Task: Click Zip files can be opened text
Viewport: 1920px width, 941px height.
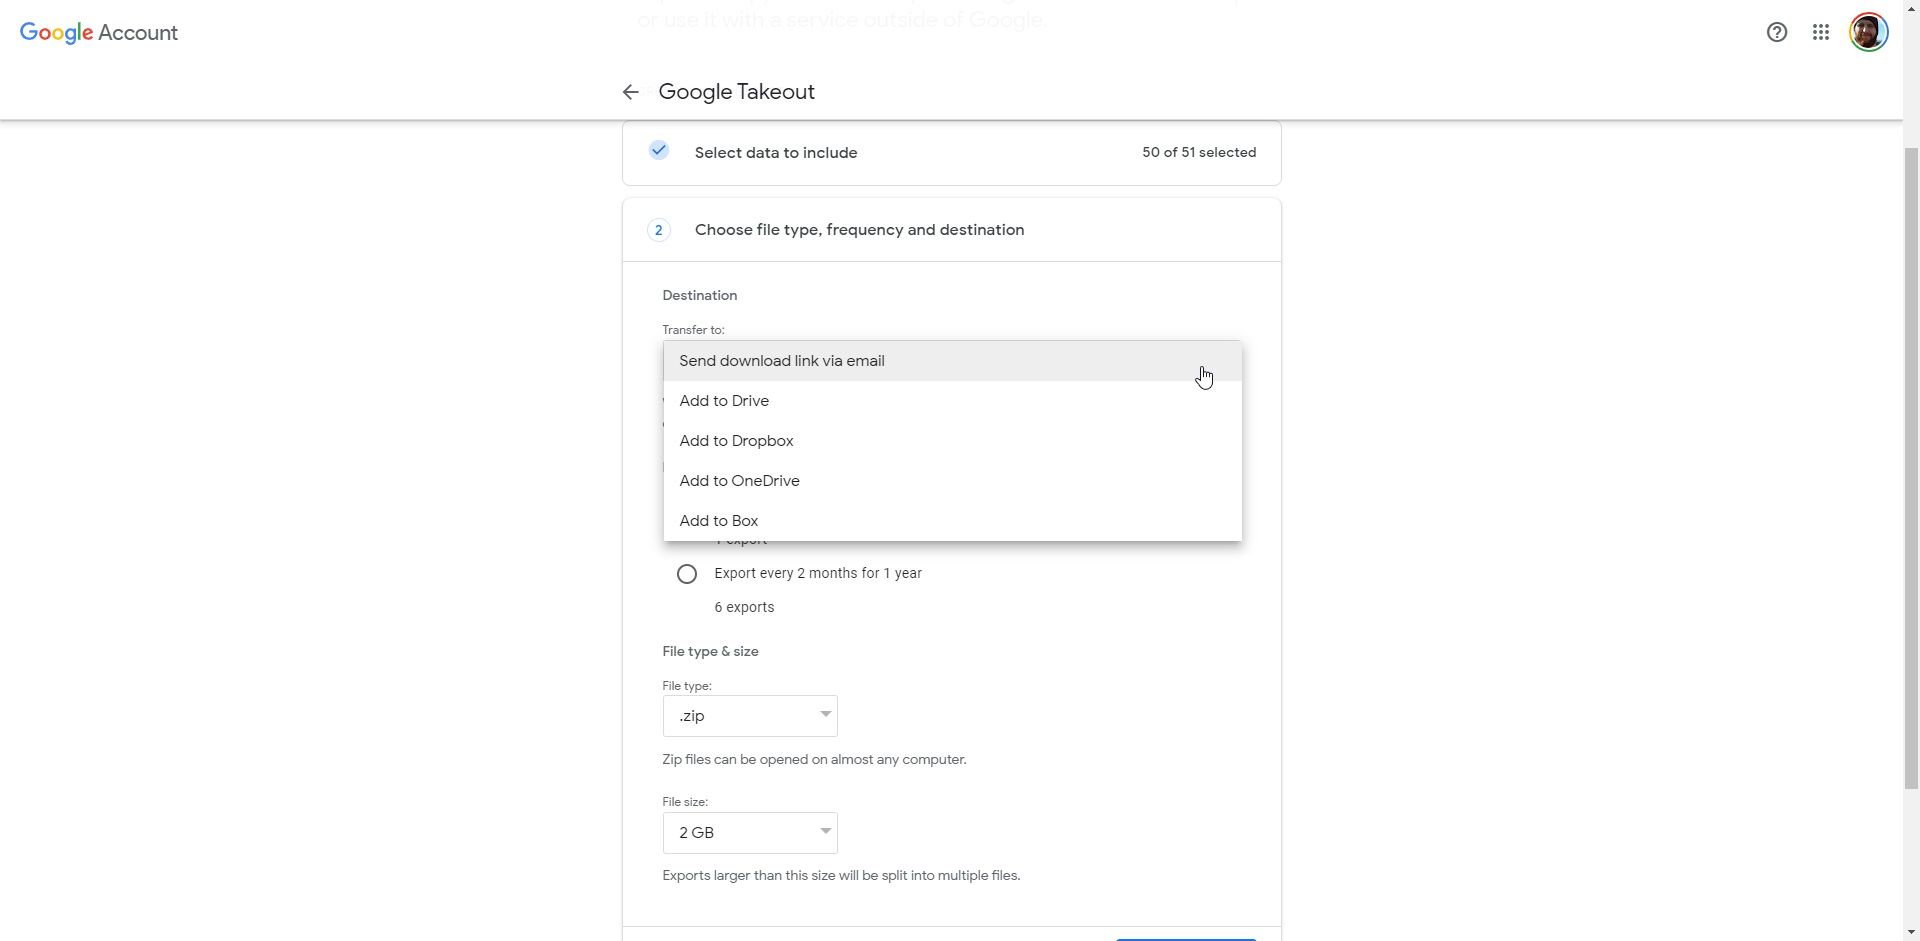Action: [x=814, y=759]
